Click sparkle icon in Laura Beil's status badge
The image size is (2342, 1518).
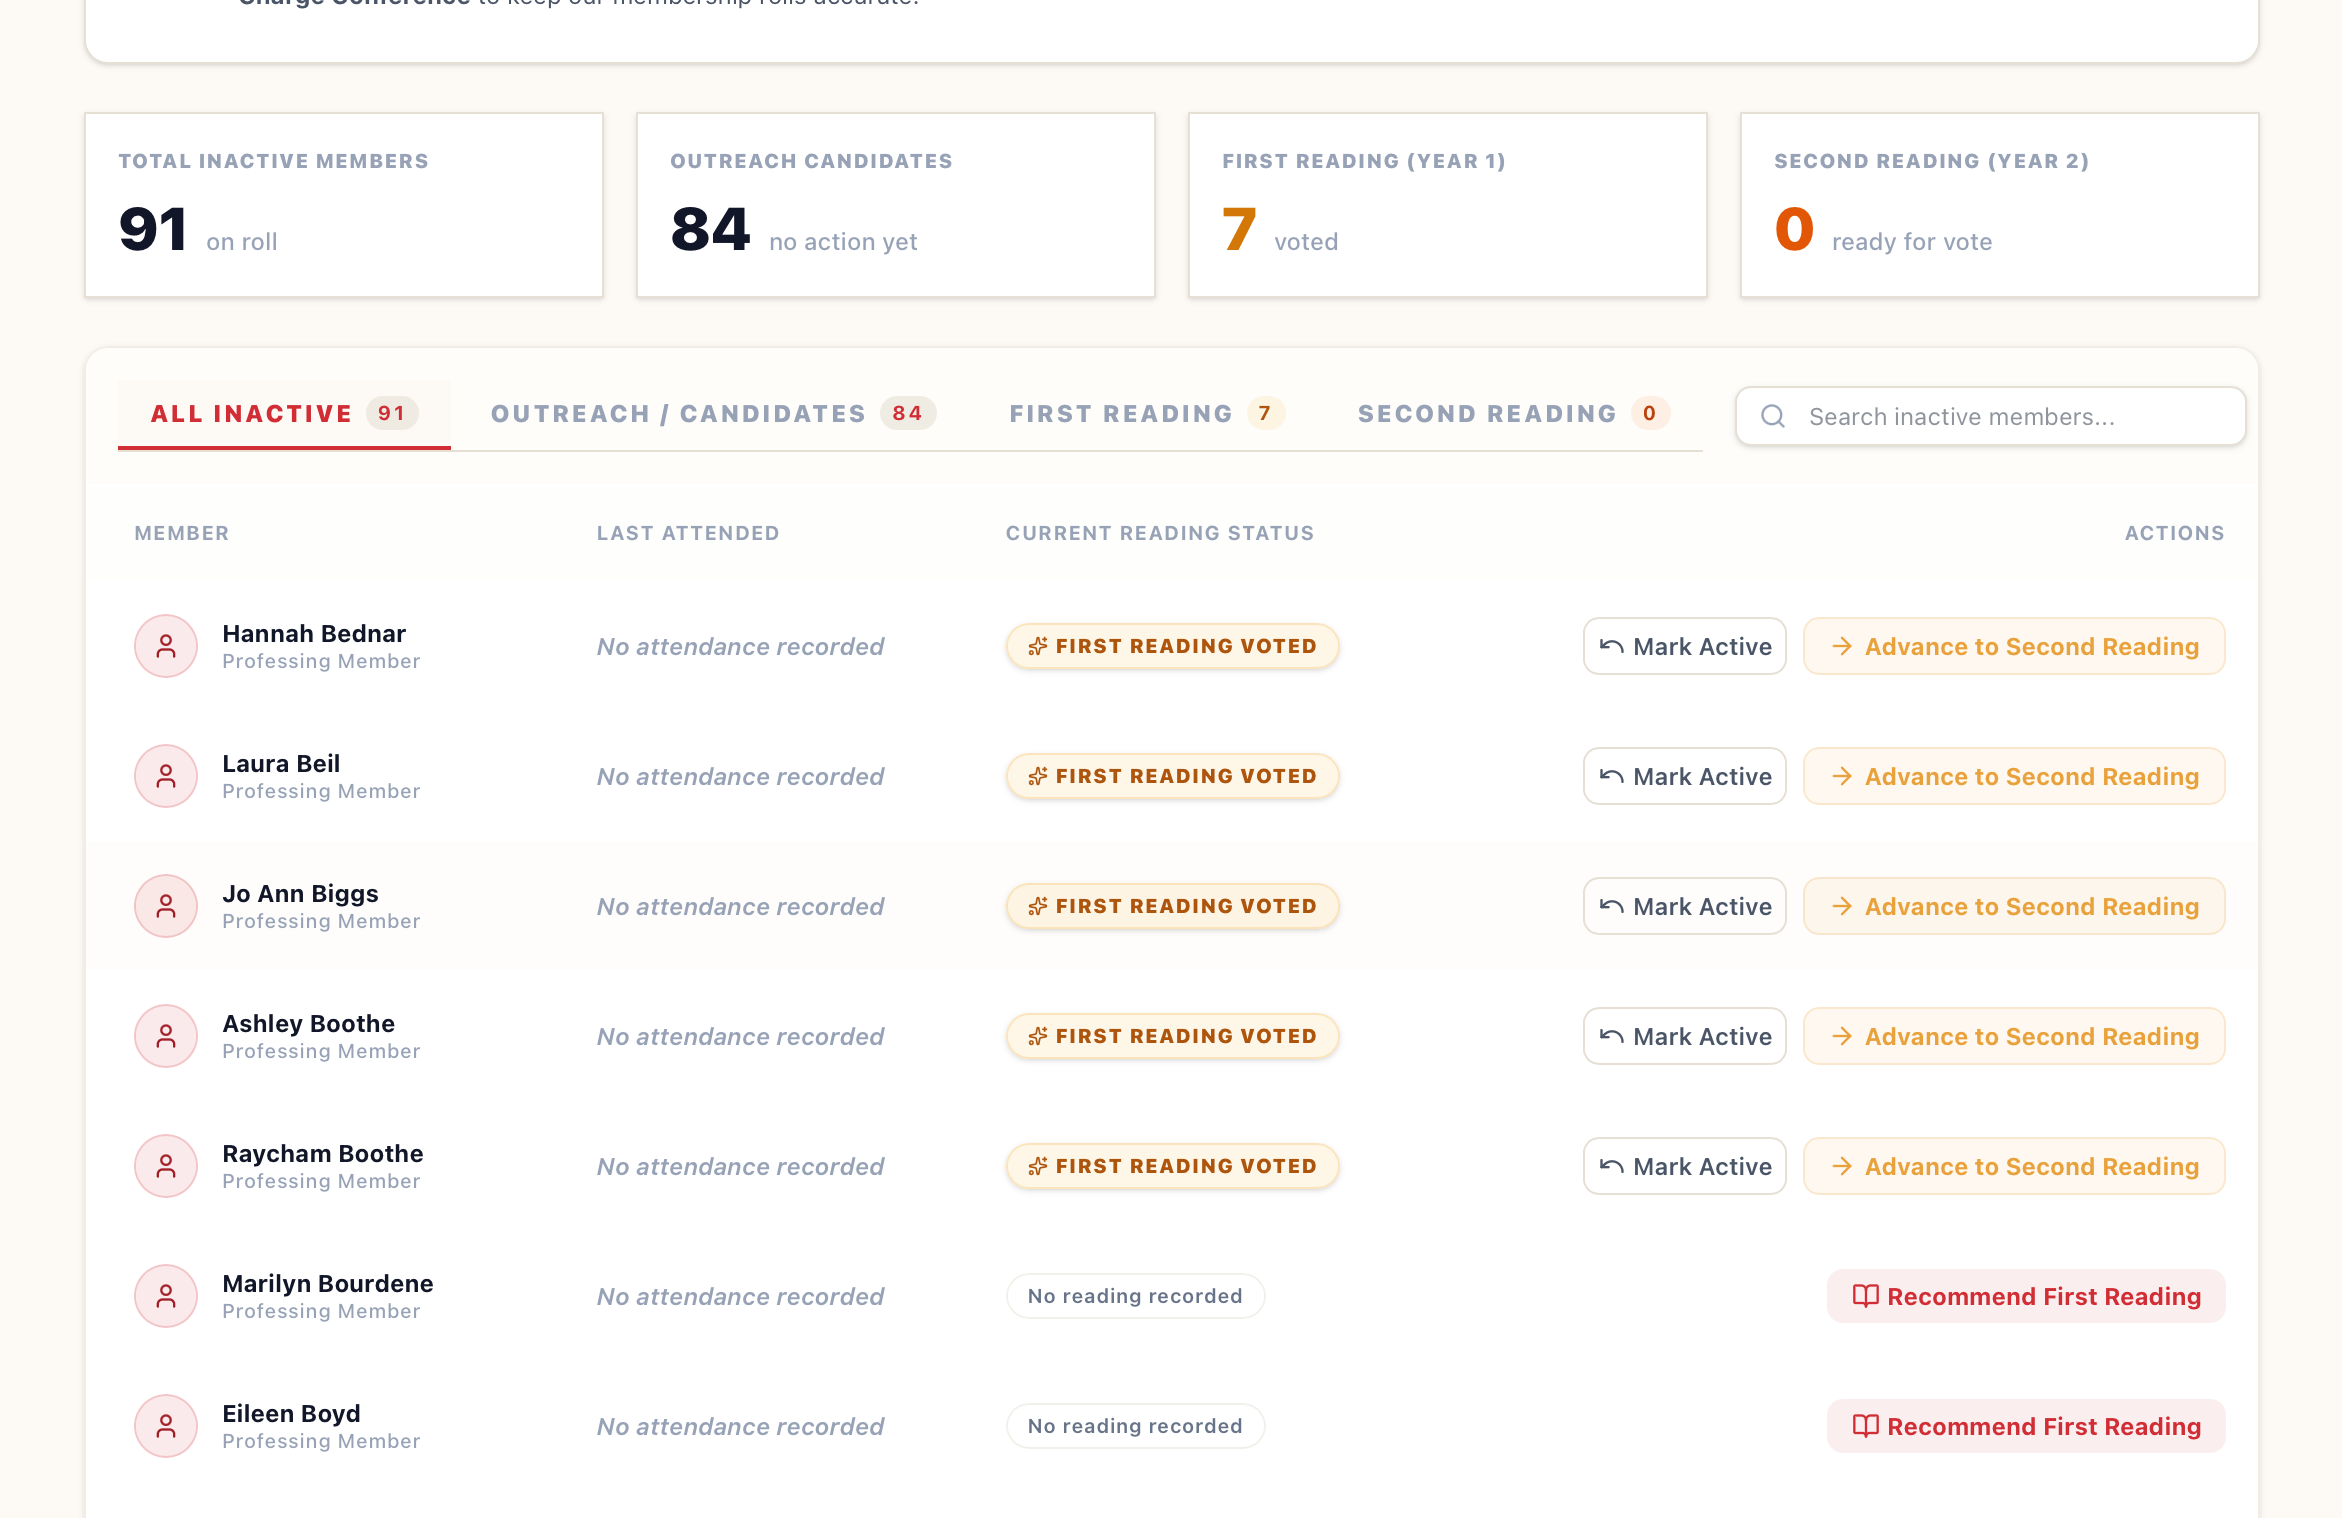[1038, 776]
